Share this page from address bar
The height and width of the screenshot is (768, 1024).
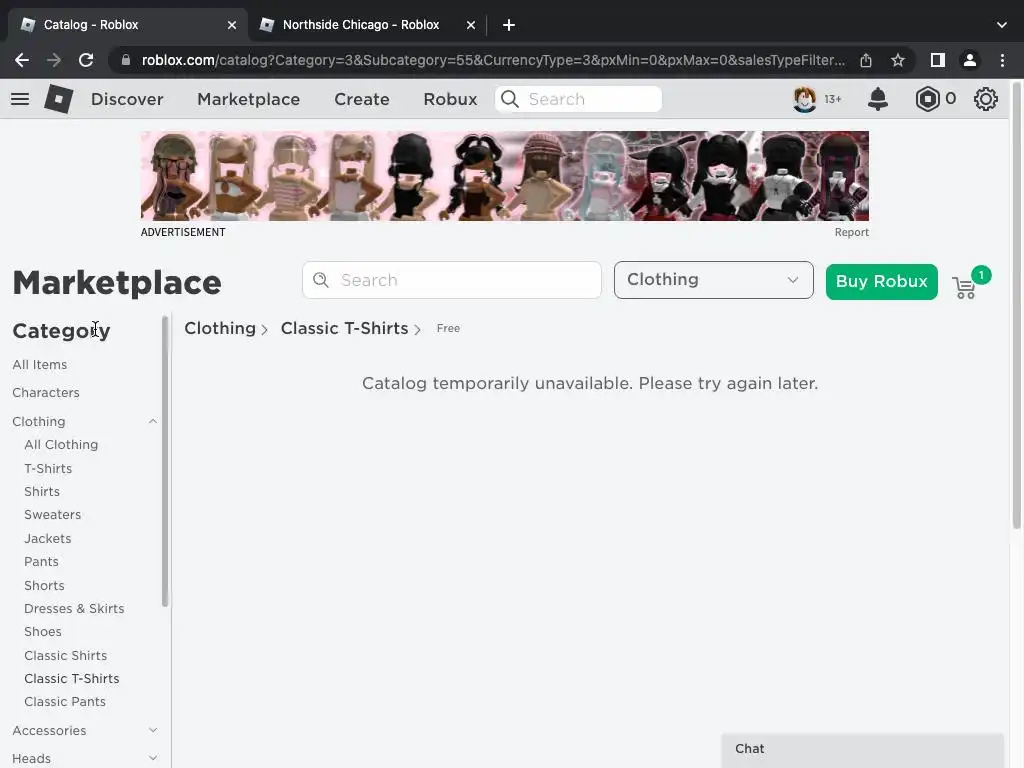tap(866, 60)
